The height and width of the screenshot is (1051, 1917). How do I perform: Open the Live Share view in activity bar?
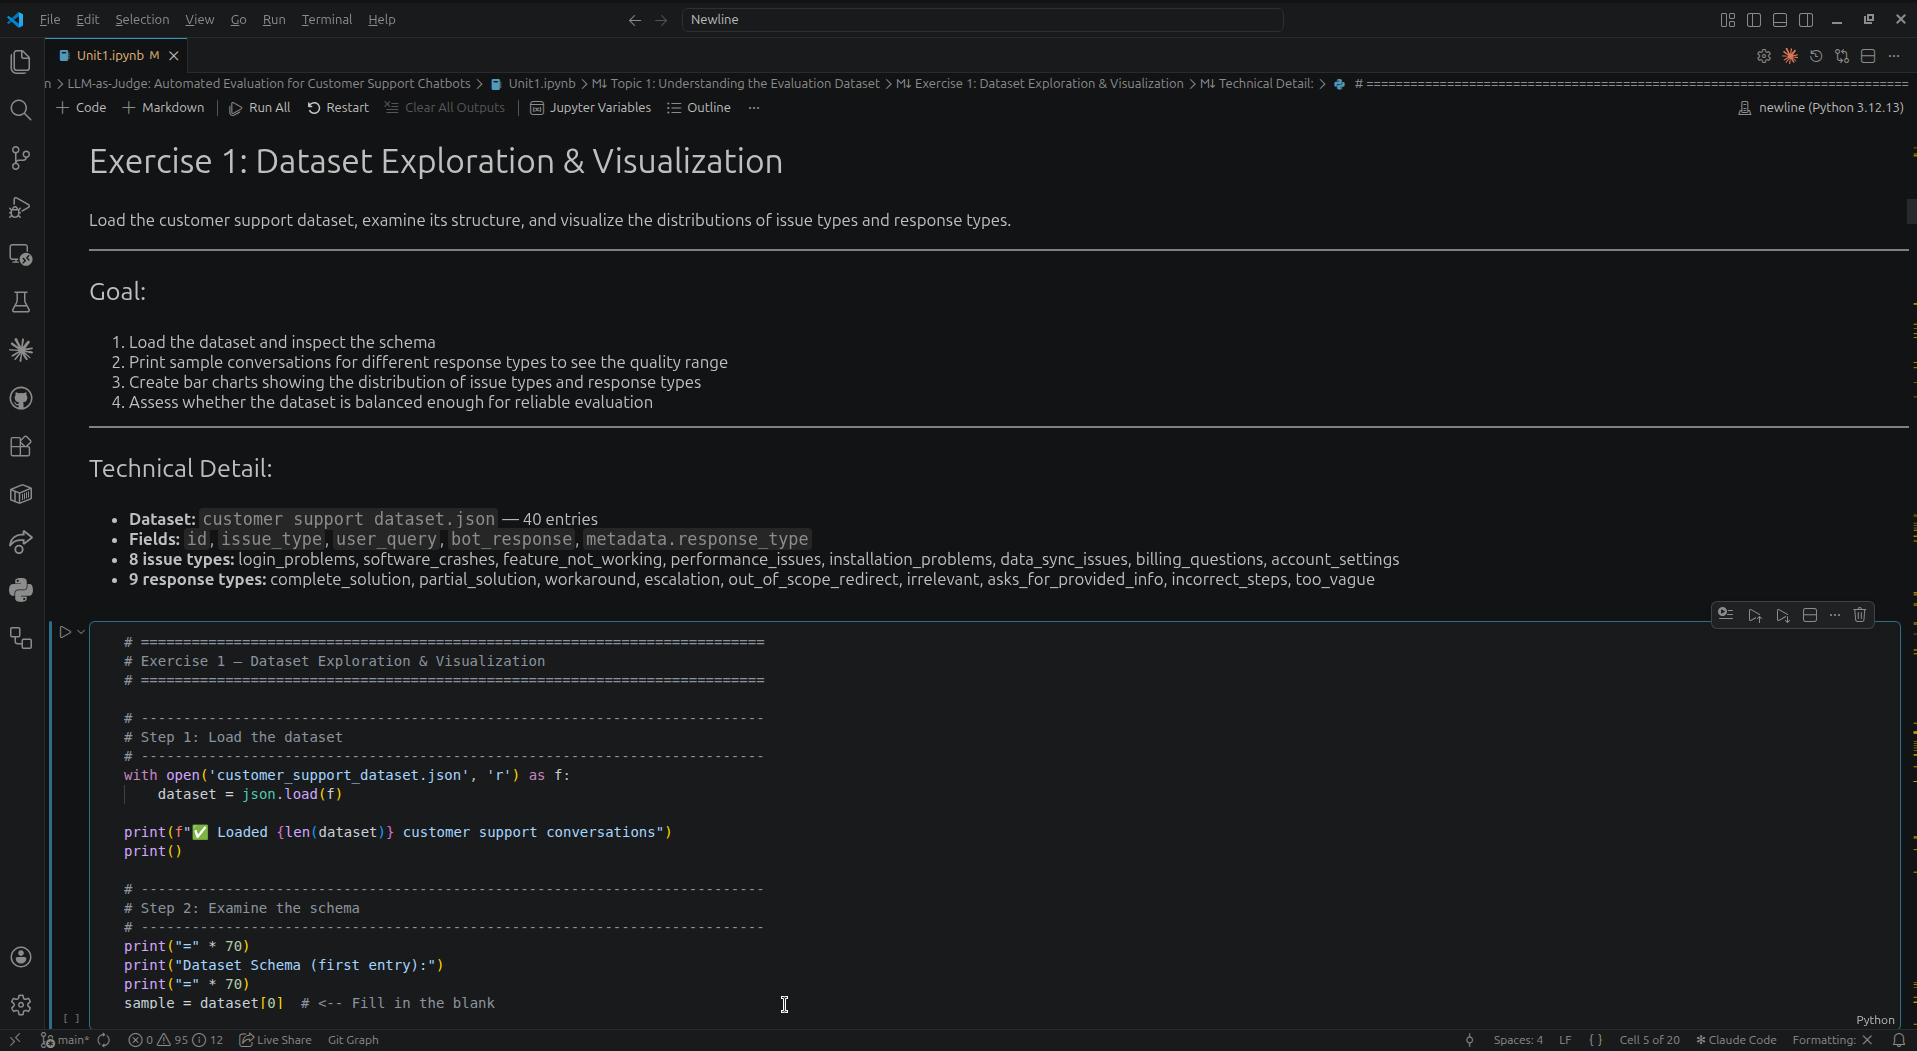[x=21, y=542]
